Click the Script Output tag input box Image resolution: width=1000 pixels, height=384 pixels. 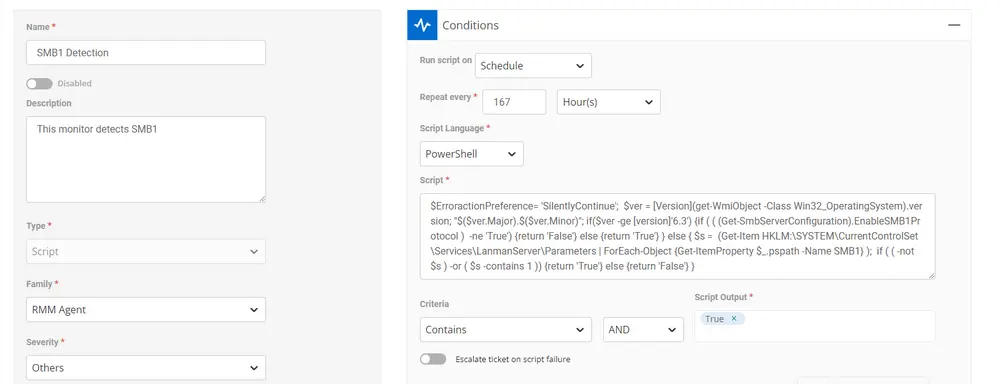815,326
